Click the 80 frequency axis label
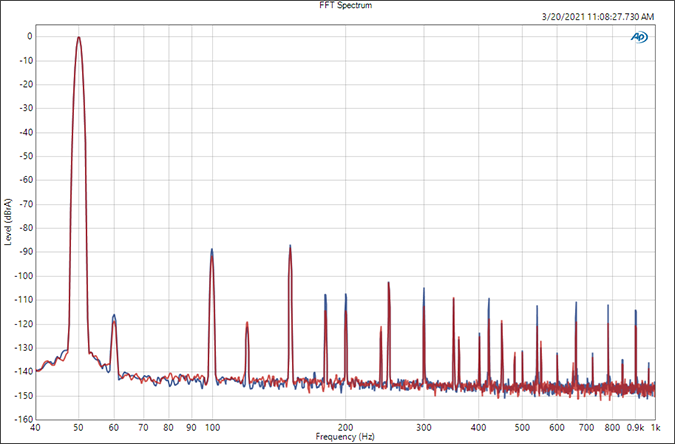 coord(168,428)
